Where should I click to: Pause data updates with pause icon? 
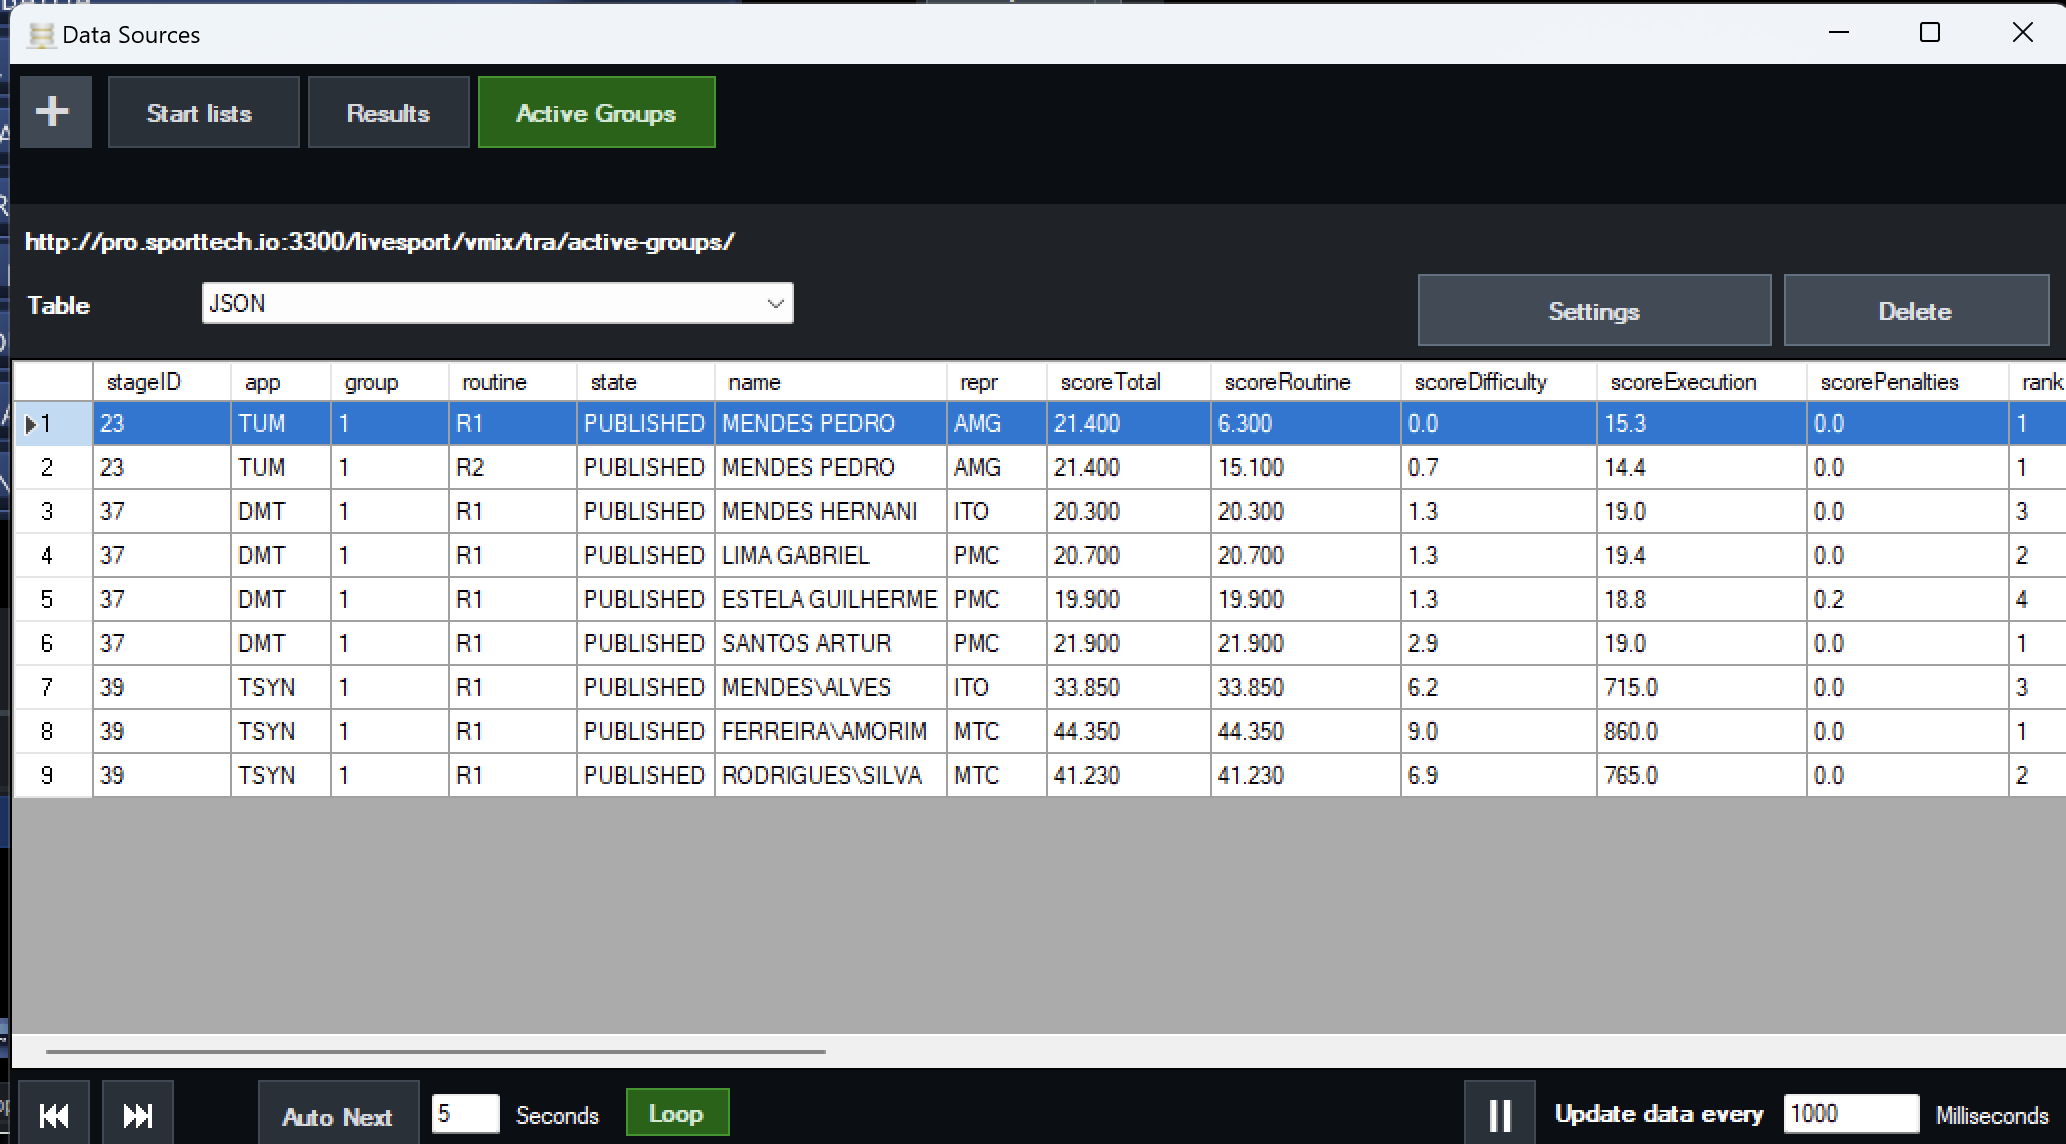click(x=1500, y=1114)
